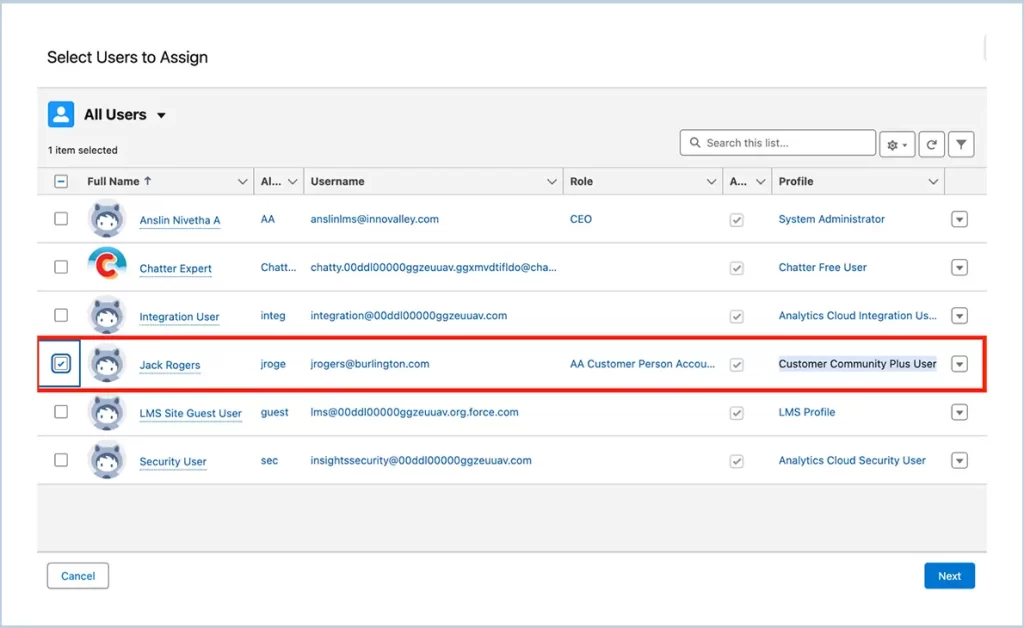The image size is (1024, 628).
Task: Show row actions for Jack Rogers
Action: [959, 364]
